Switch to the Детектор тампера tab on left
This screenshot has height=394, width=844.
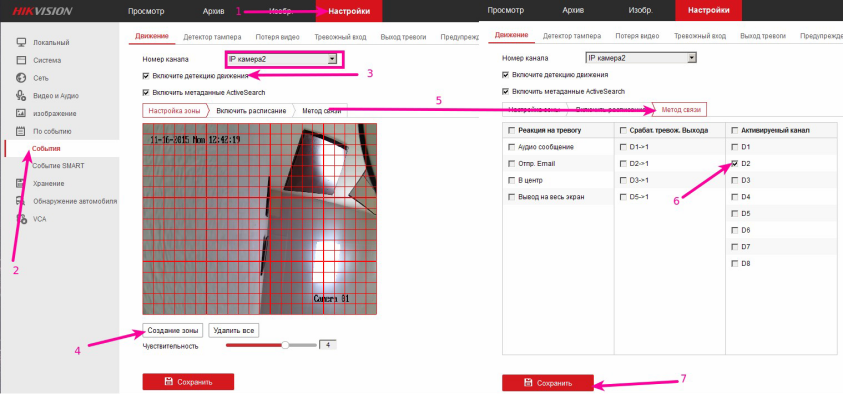click(x=212, y=37)
